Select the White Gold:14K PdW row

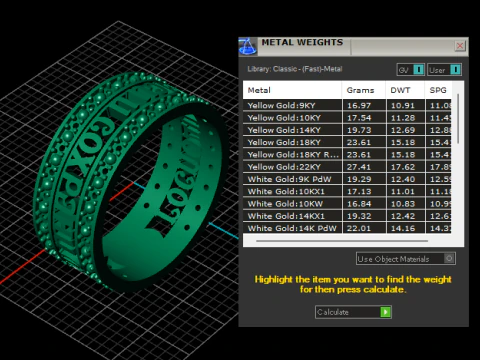(x=347, y=228)
